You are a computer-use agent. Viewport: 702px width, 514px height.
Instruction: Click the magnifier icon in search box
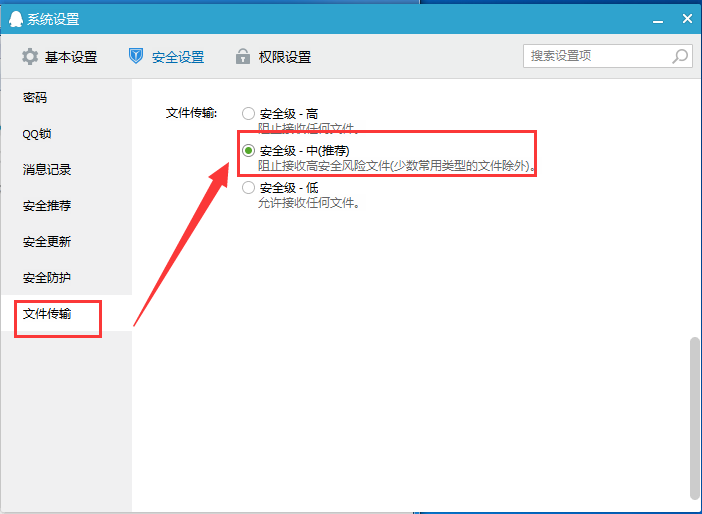pos(680,56)
